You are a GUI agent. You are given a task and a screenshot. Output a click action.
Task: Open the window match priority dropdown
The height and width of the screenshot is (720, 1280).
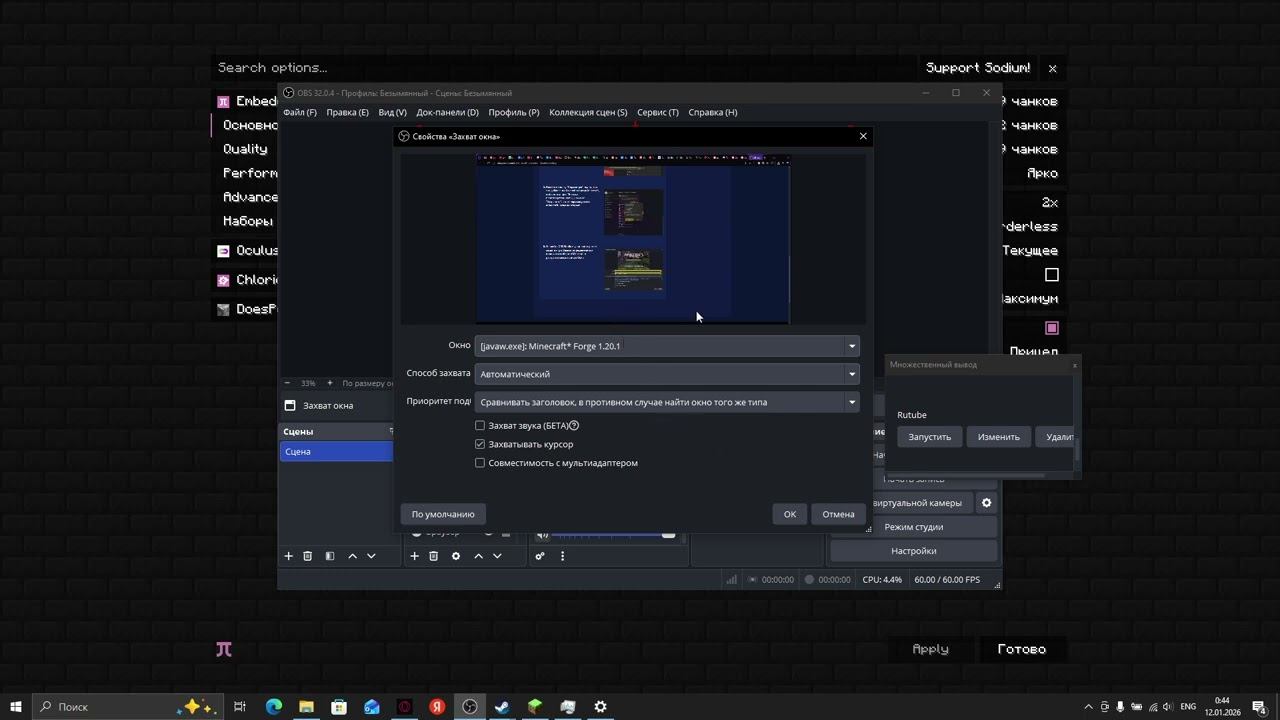pyautogui.click(x=666, y=402)
